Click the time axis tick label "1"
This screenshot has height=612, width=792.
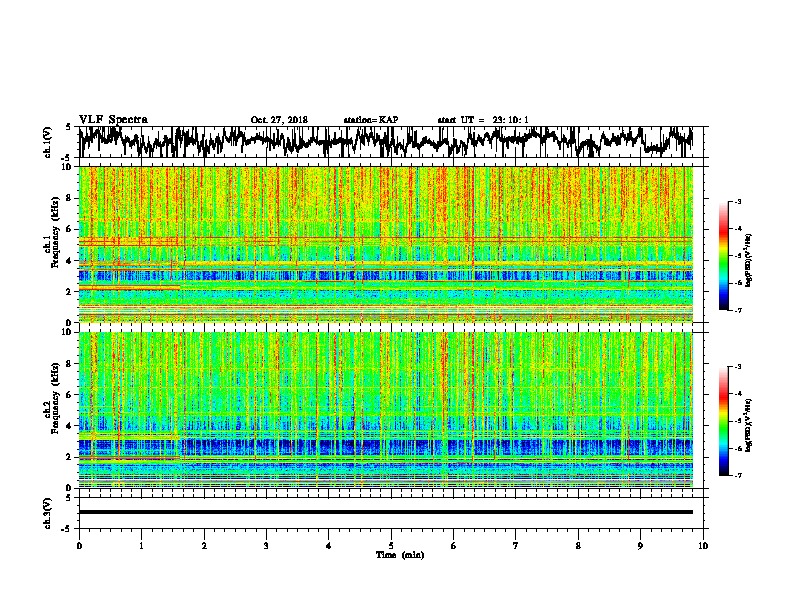coord(141,546)
